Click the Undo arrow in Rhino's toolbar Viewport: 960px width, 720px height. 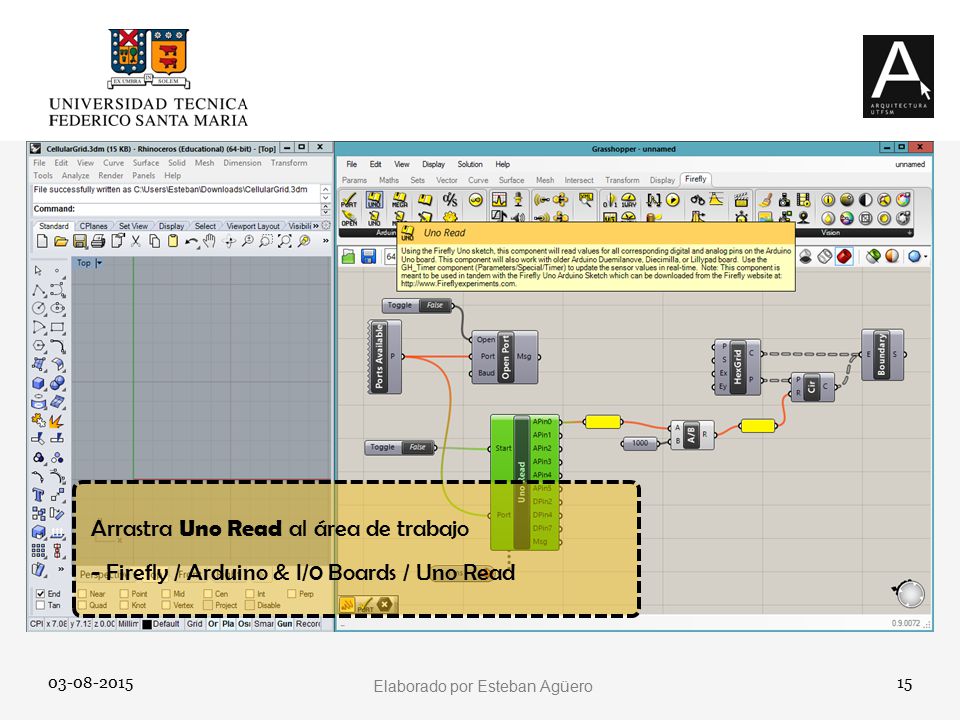[191, 242]
